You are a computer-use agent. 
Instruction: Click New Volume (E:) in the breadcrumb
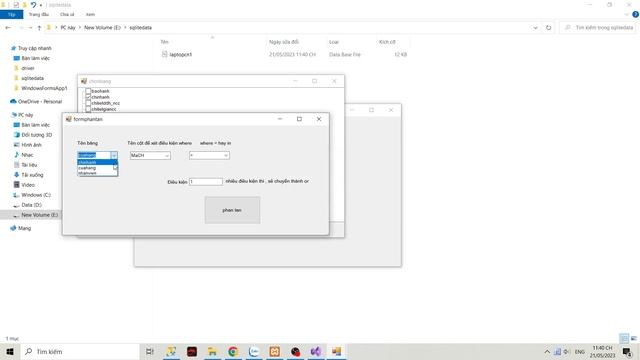coord(102,28)
